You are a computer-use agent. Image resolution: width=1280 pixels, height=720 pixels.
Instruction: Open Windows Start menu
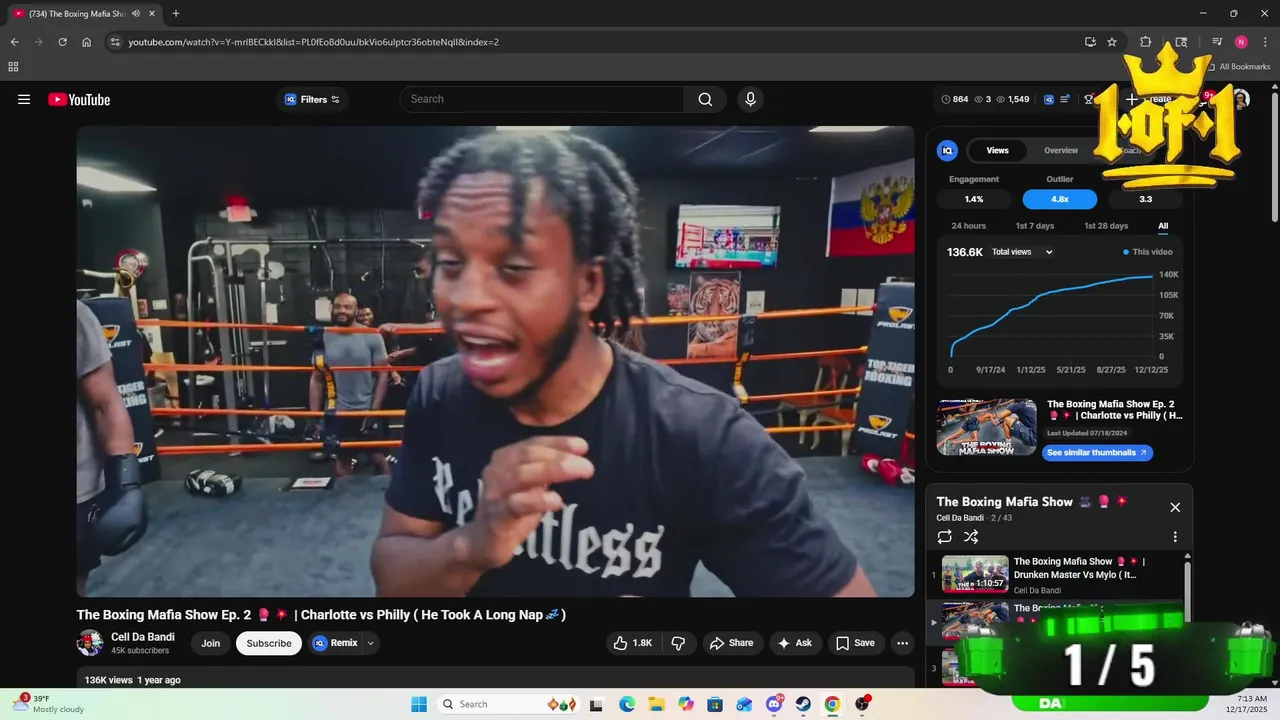coord(419,704)
